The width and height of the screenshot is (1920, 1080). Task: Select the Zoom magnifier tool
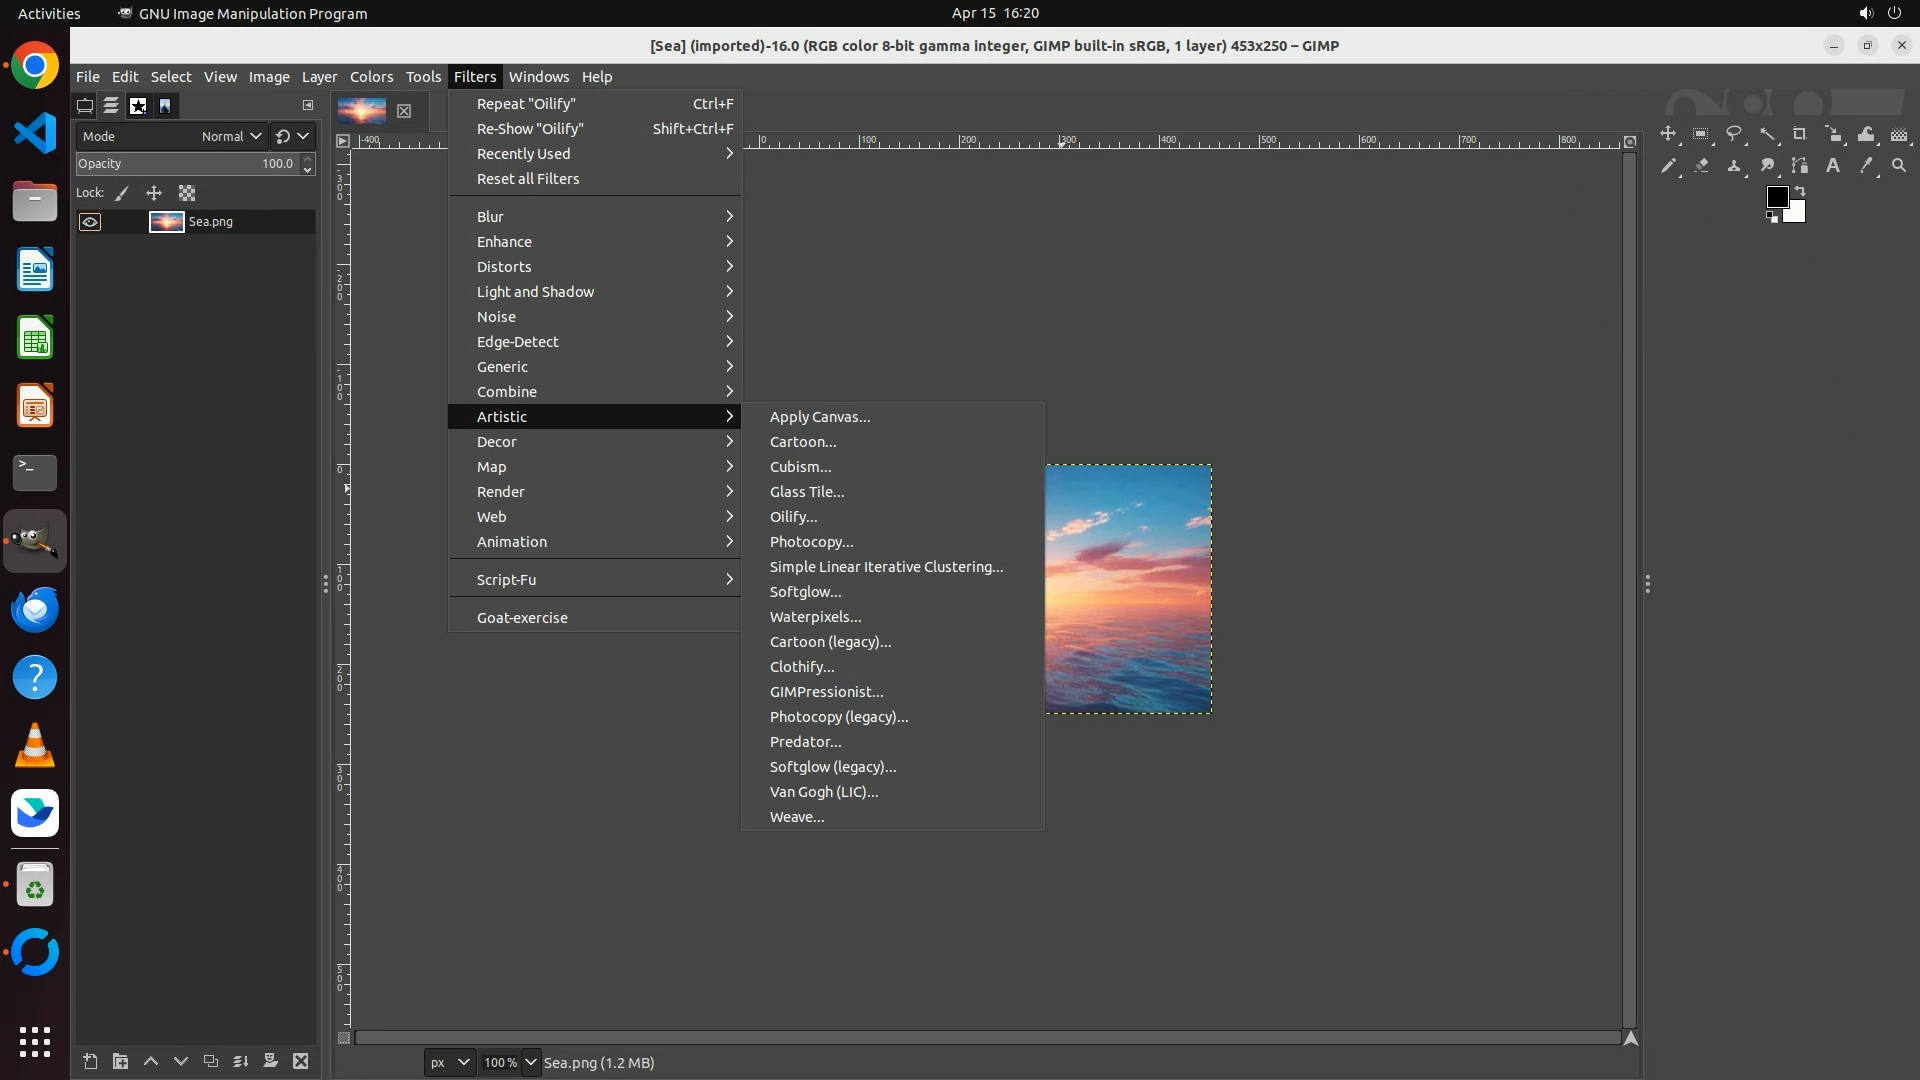pyautogui.click(x=1899, y=166)
